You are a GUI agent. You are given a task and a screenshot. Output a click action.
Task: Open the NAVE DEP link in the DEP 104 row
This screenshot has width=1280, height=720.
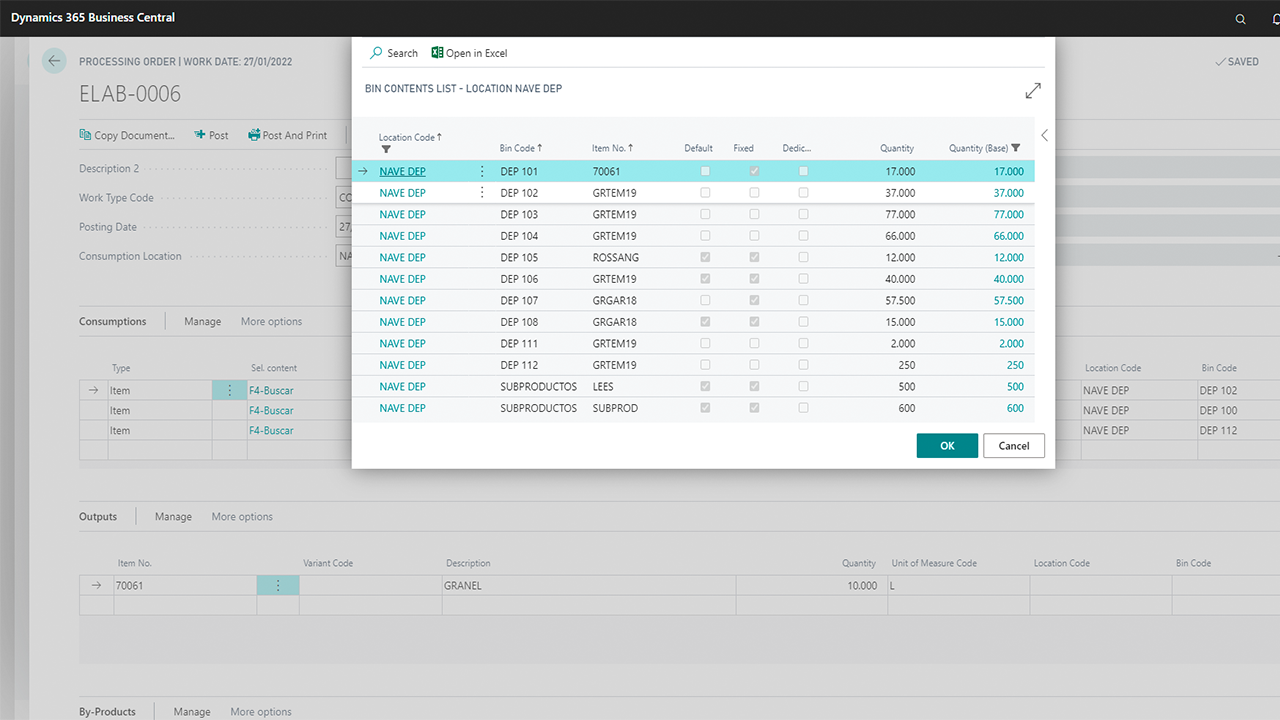(x=402, y=236)
